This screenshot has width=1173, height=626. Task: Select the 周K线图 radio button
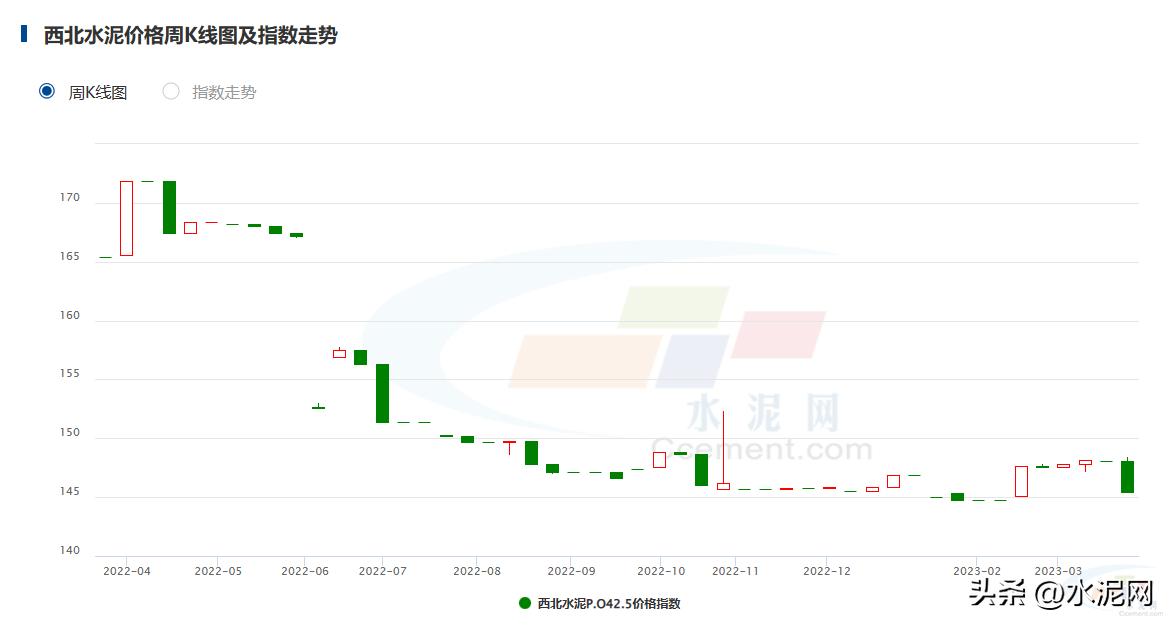click(x=46, y=91)
